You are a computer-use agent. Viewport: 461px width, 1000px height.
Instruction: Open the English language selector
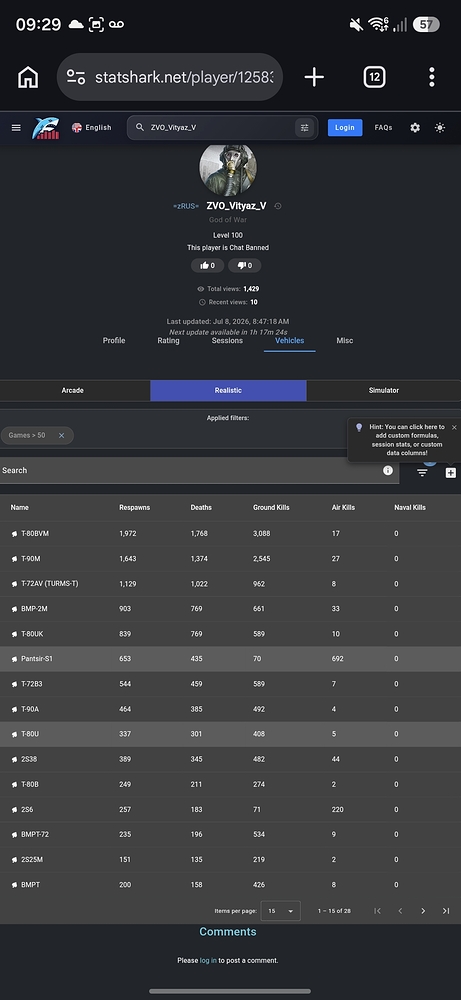(x=92, y=128)
